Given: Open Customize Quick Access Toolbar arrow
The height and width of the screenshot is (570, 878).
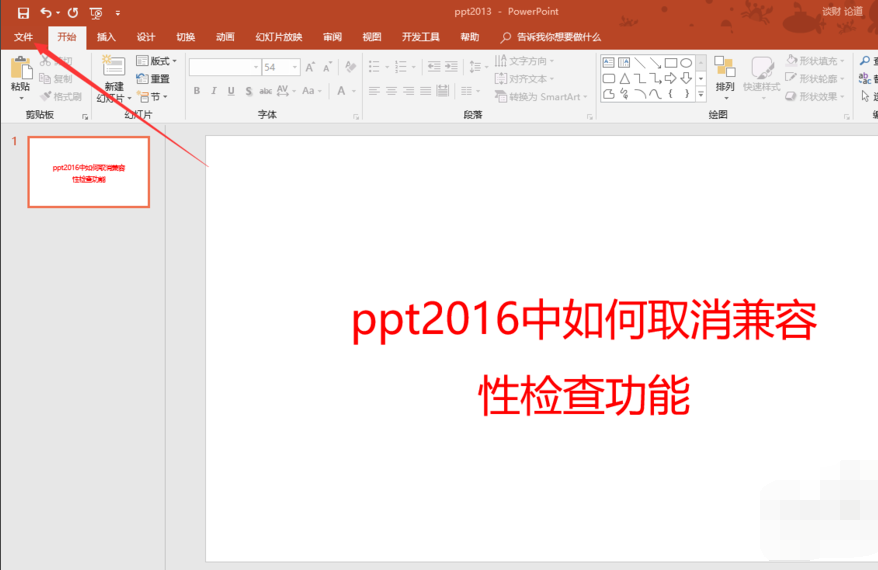Looking at the screenshot, I should click(118, 13).
